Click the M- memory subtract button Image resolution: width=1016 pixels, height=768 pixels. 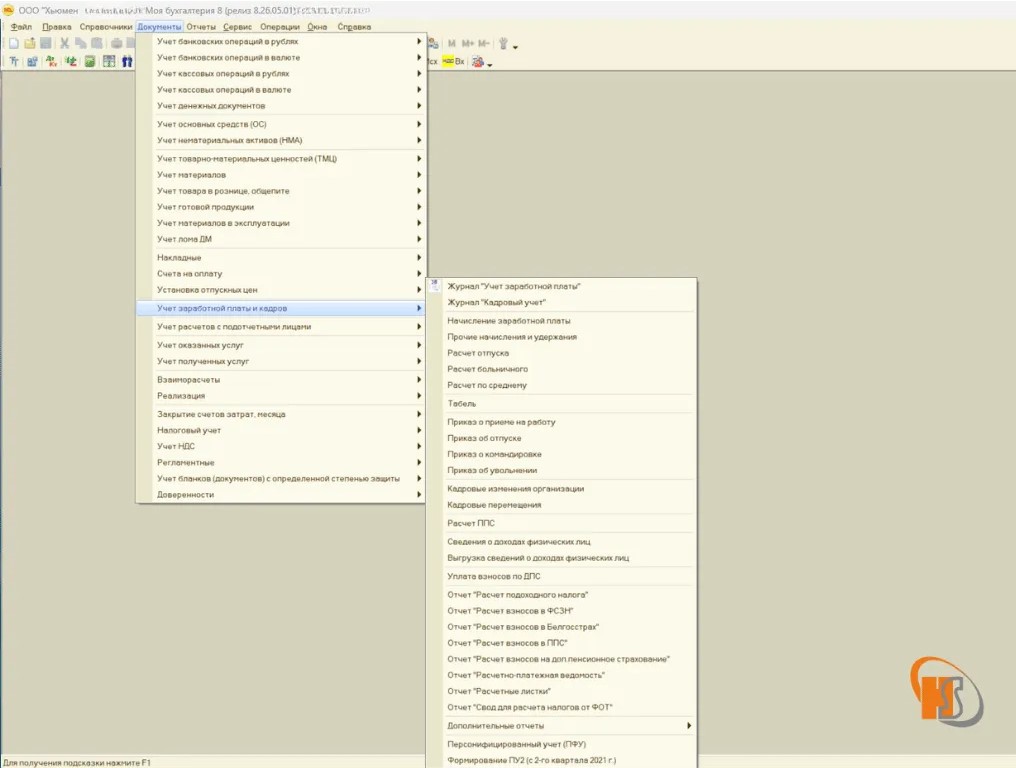click(x=484, y=43)
